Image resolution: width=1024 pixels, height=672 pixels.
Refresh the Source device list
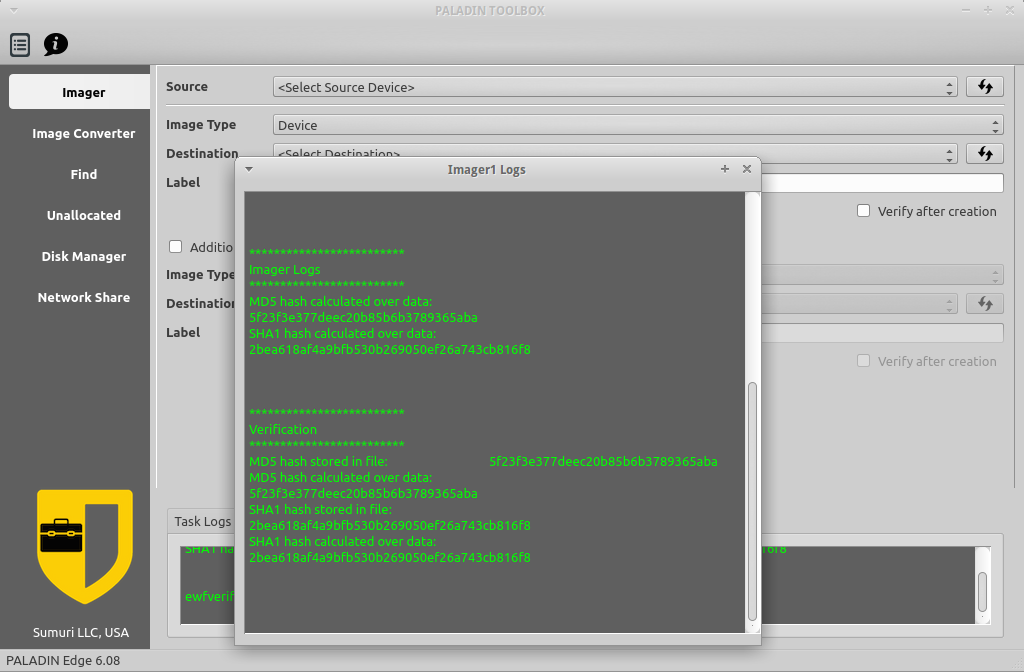985,87
